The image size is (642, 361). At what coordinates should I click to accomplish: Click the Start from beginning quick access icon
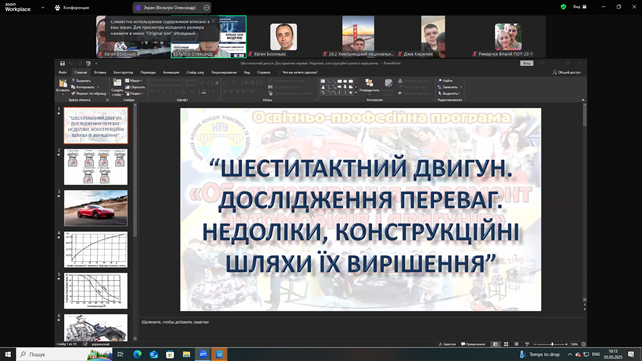click(x=88, y=63)
